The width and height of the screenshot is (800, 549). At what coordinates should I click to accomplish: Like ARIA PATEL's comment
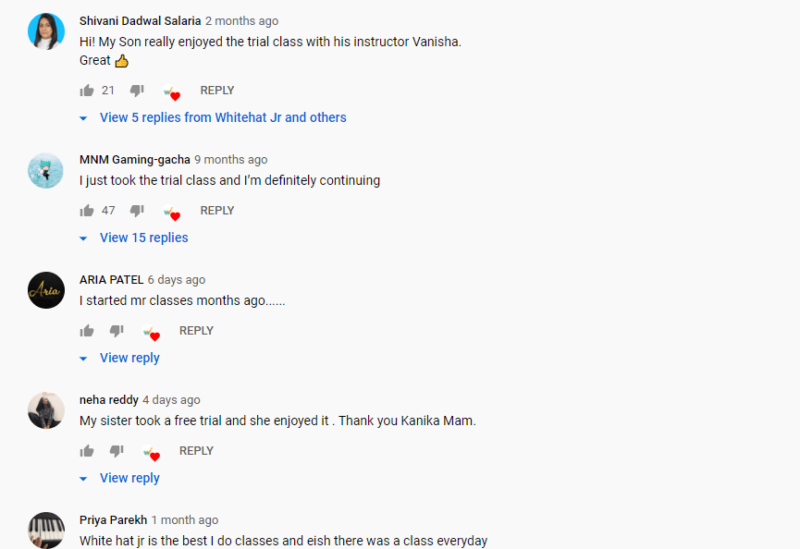tap(87, 331)
